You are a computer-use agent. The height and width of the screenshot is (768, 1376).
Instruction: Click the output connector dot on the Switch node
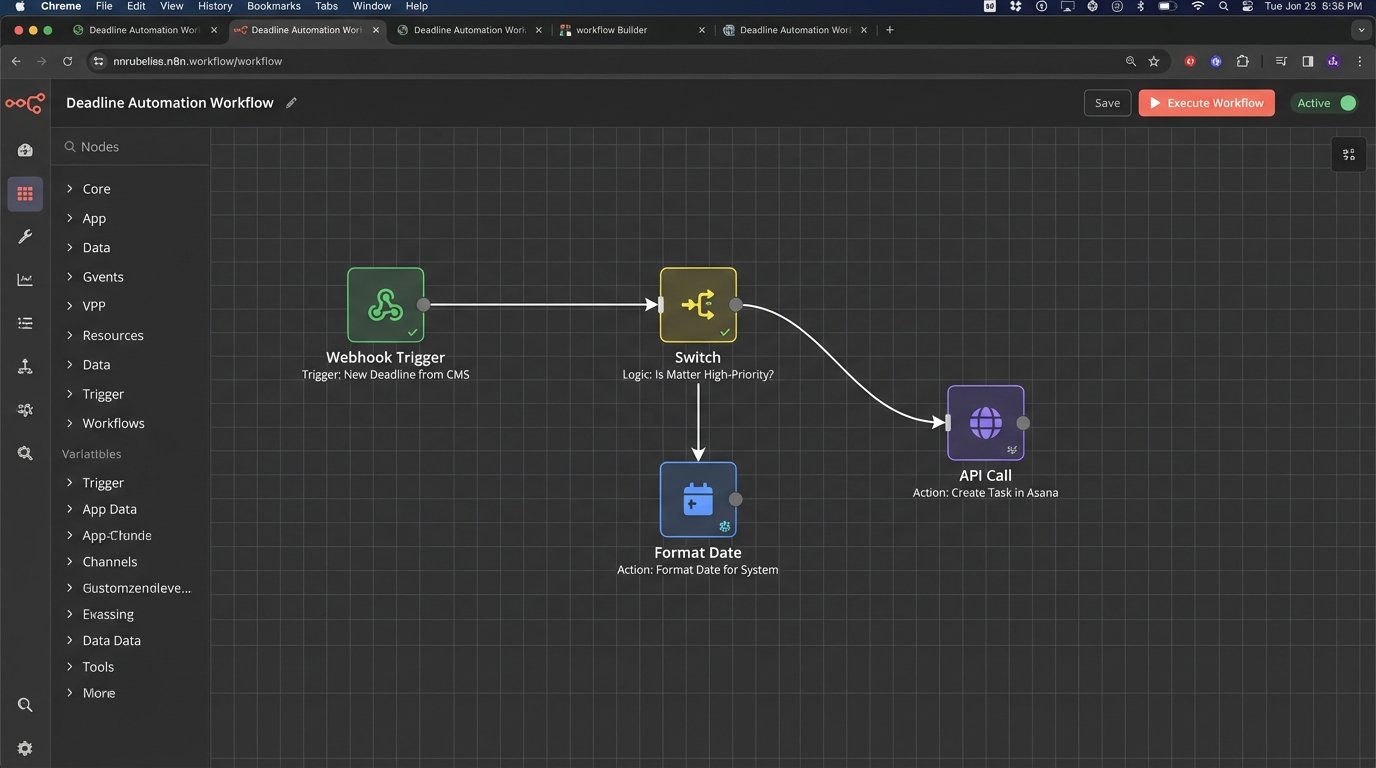(x=736, y=303)
